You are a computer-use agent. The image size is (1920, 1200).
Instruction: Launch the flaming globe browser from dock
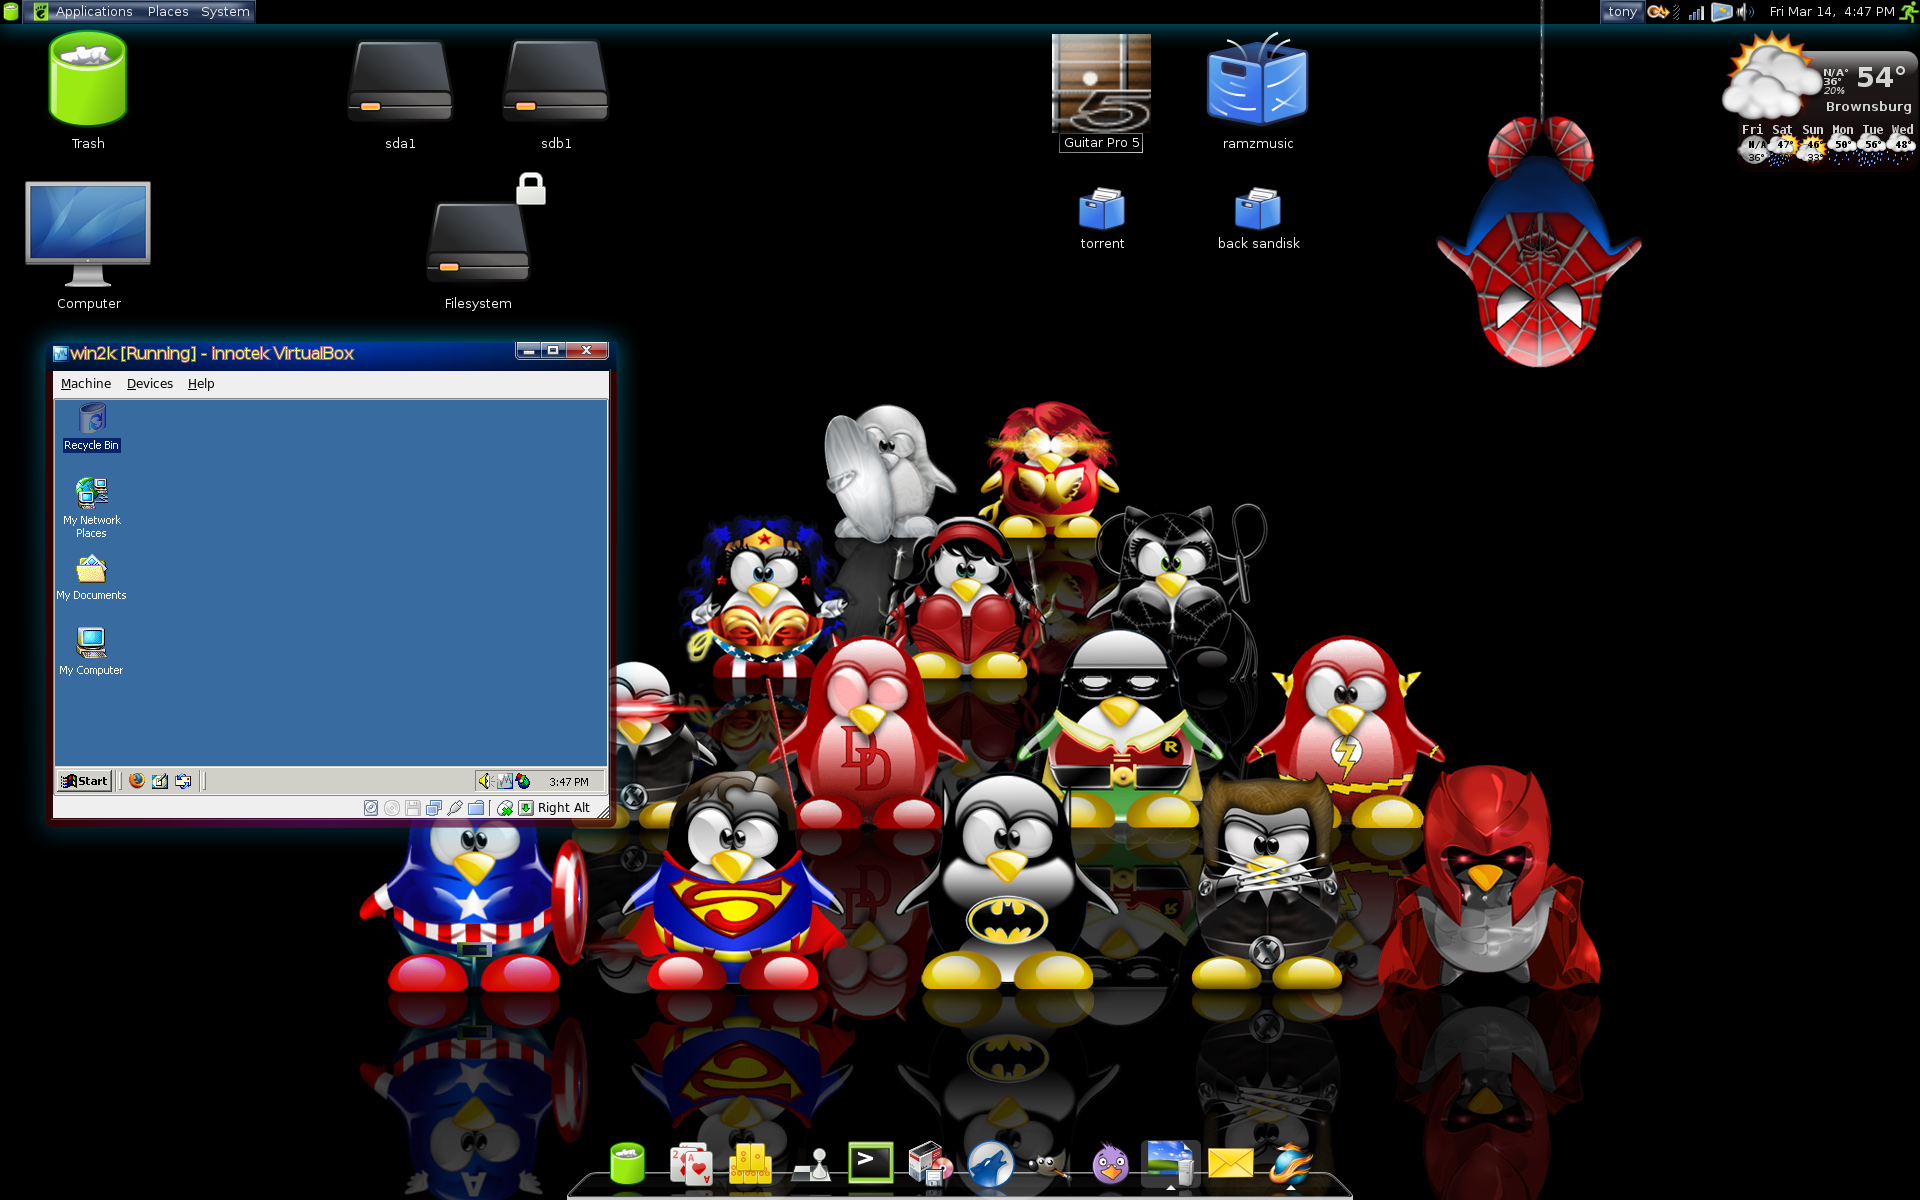[1291, 1164]
